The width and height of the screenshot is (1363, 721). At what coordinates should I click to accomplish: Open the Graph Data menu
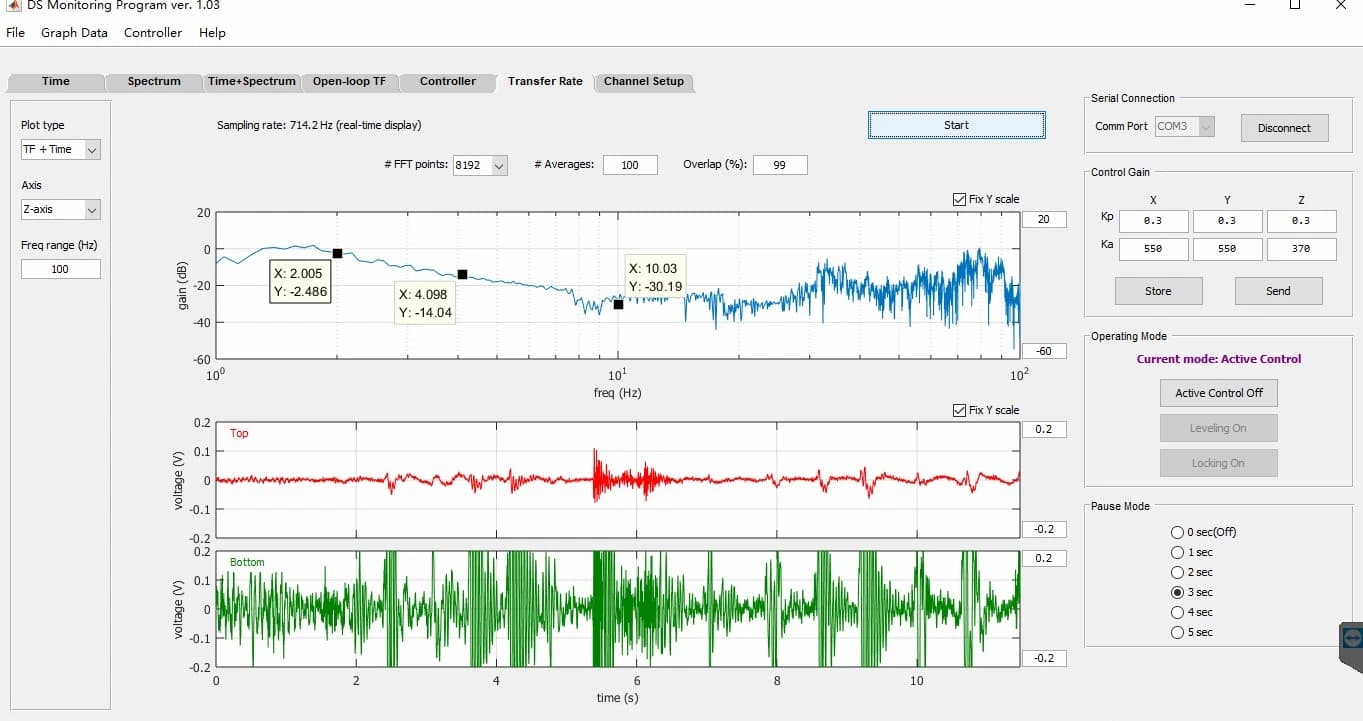pos(74,32)
